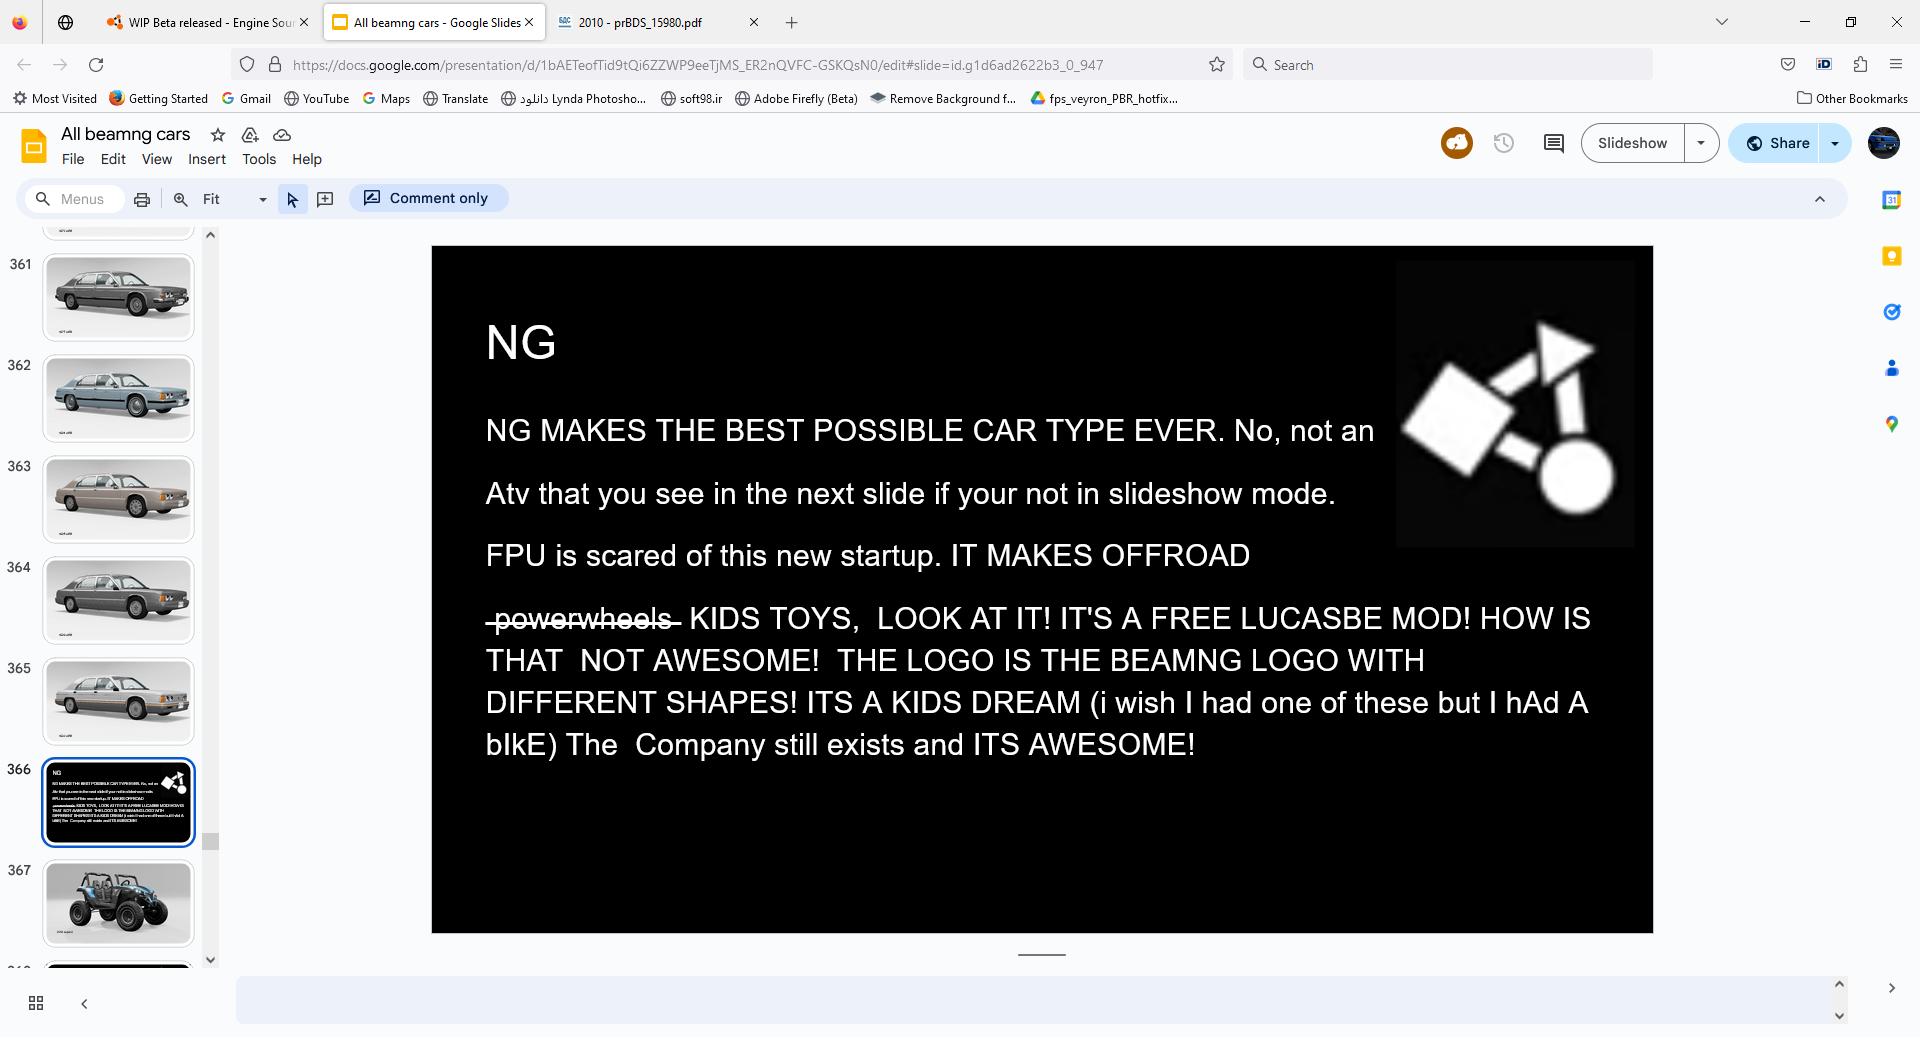Select slide 365 thumbnail
This screenshot has height=1037, width=1920.
pyautogui.click(x=118, y=701)
